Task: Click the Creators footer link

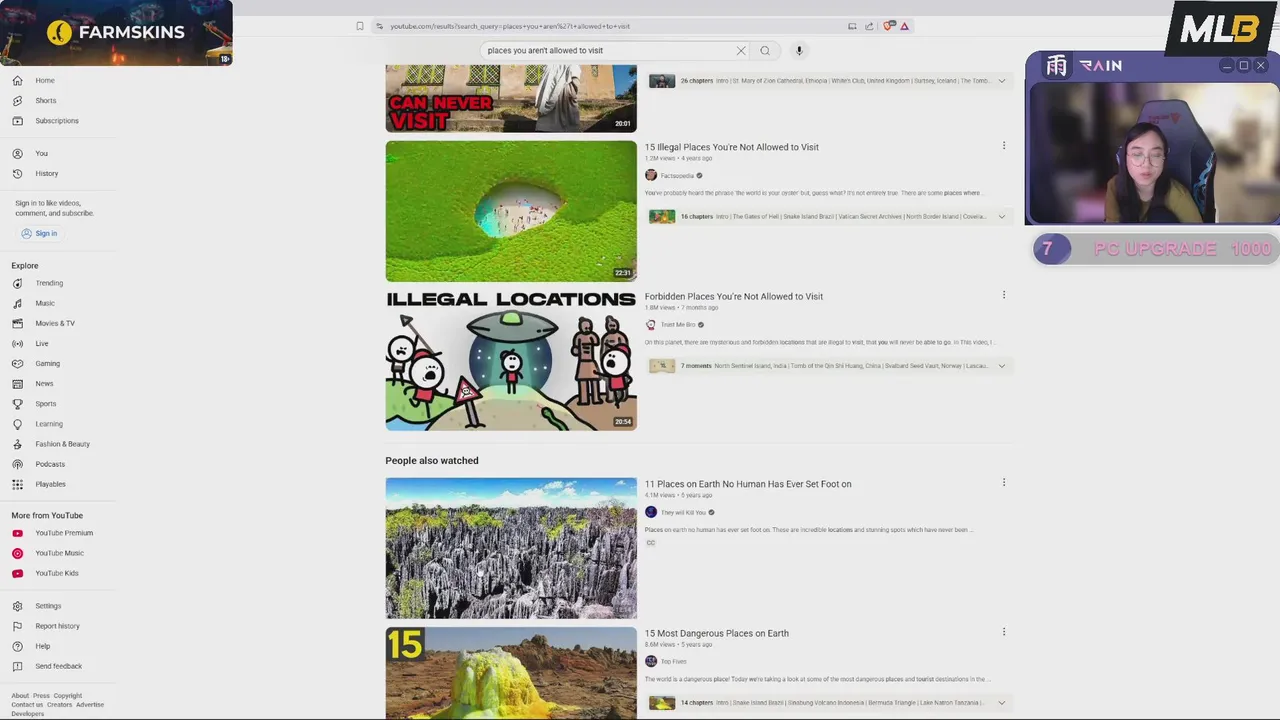Action: click(x=59, y=705)
